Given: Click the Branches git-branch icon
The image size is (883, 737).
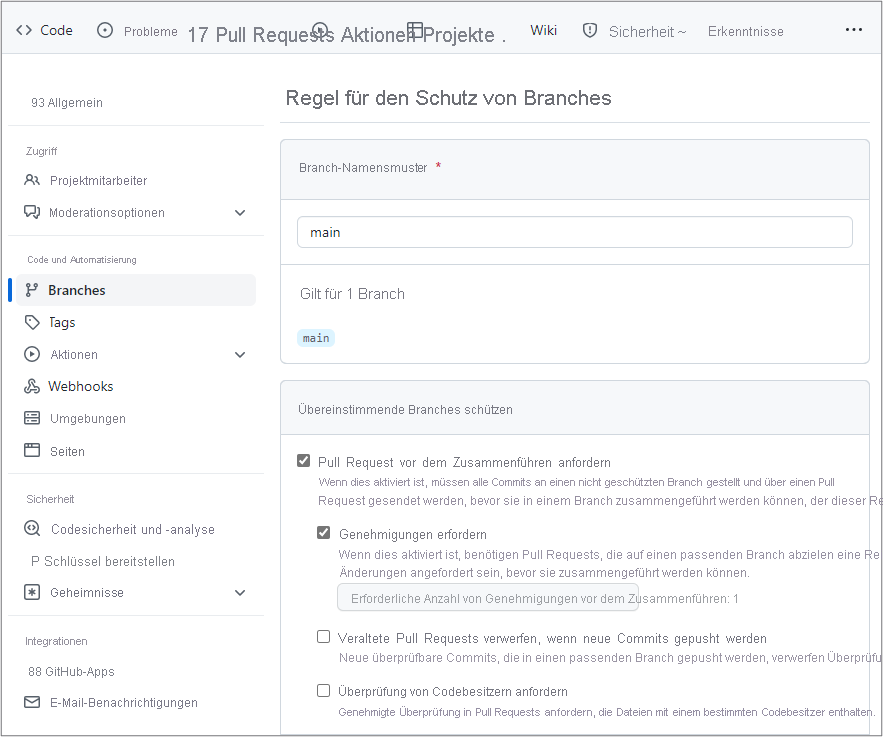Looking at the screenshot, I should [32, 290].
